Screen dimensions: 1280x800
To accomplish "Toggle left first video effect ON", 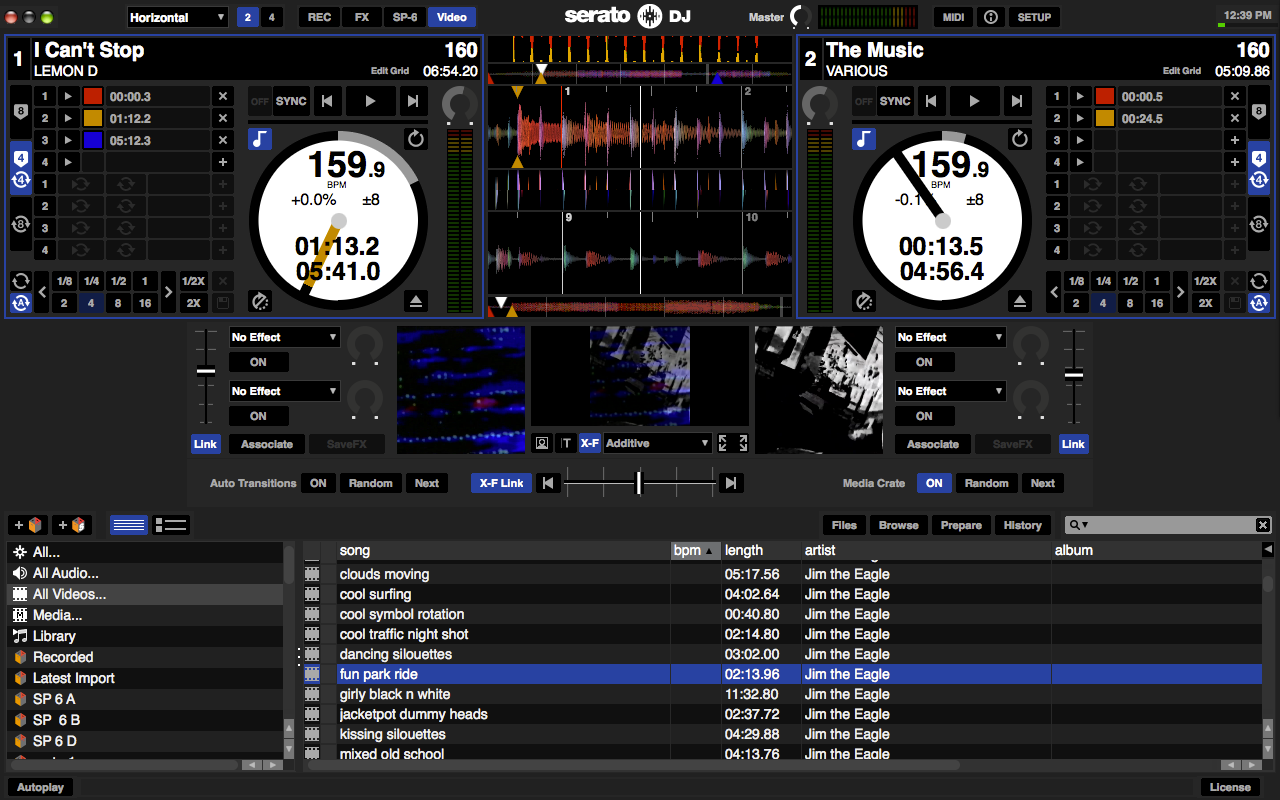I will 259,362.
